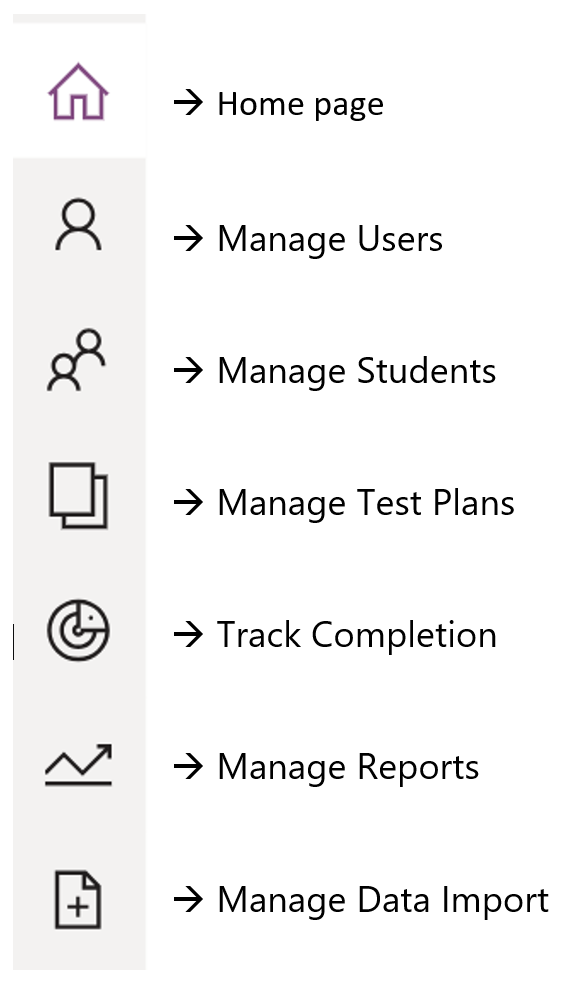The width and height of the screenshot is (585, 983).
Task: Click the arrow pointing to Home page
Action: coord(188,102)
